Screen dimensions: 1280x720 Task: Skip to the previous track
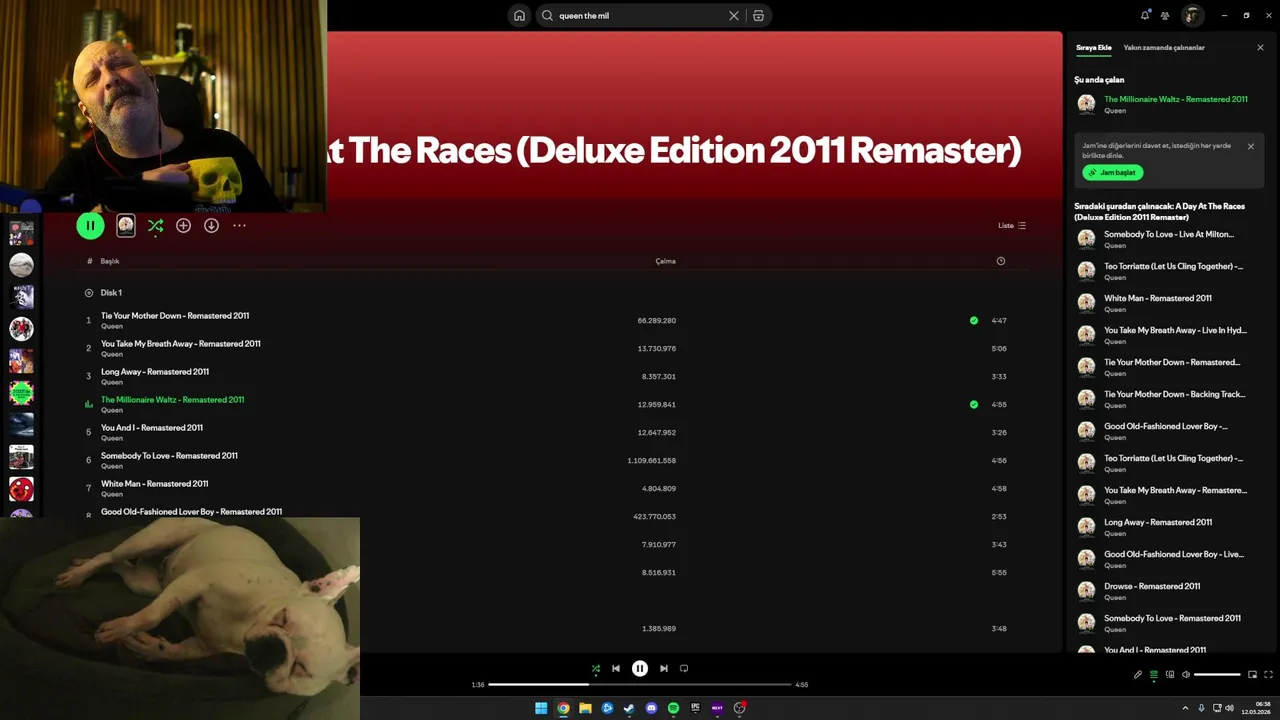click(x=616, y=669)
